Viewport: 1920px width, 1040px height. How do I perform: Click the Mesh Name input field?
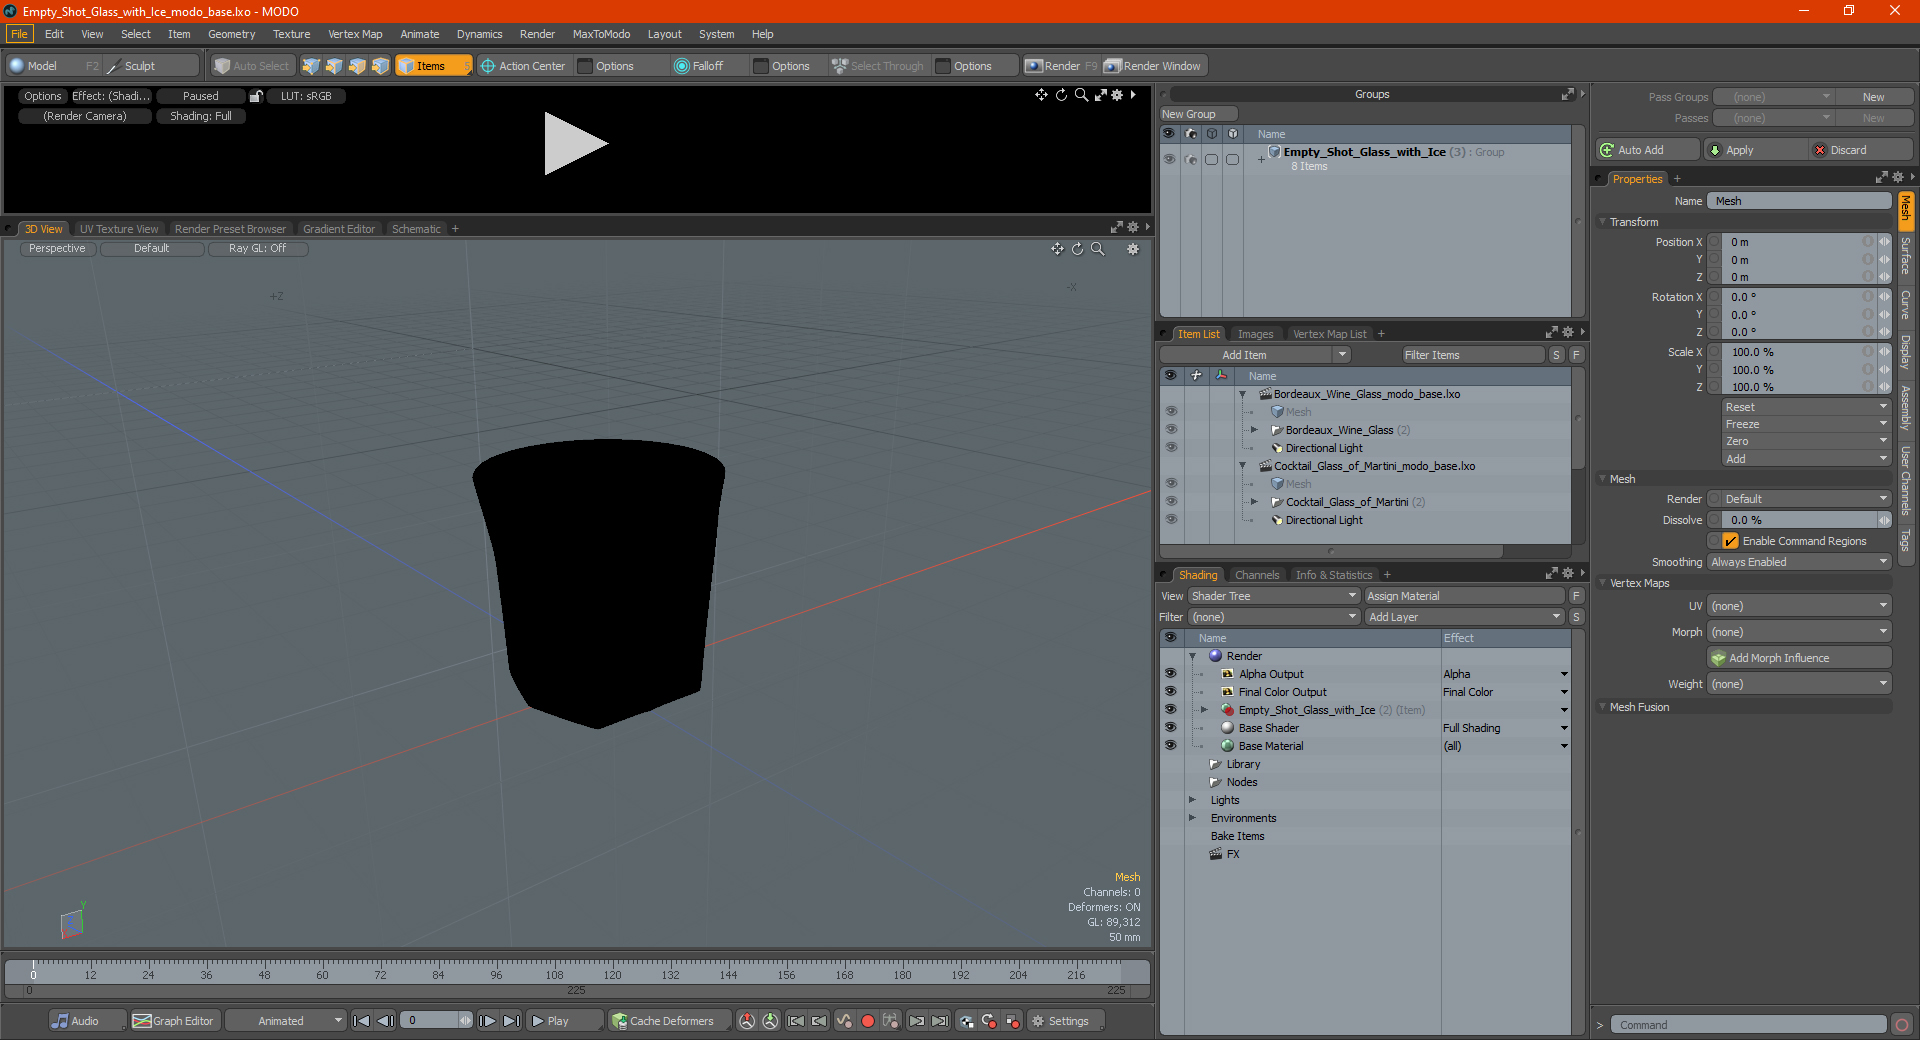click(x=1799, y=201)
